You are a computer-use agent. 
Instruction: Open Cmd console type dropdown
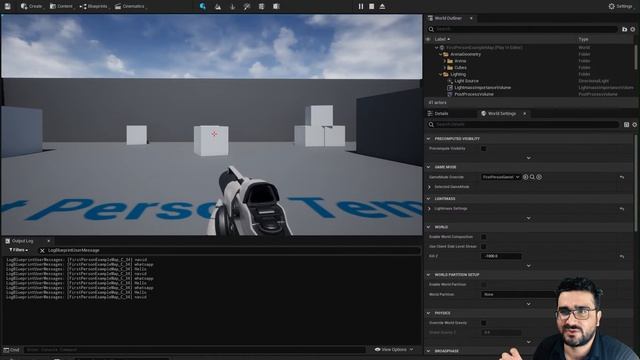[x=11, y=350]
